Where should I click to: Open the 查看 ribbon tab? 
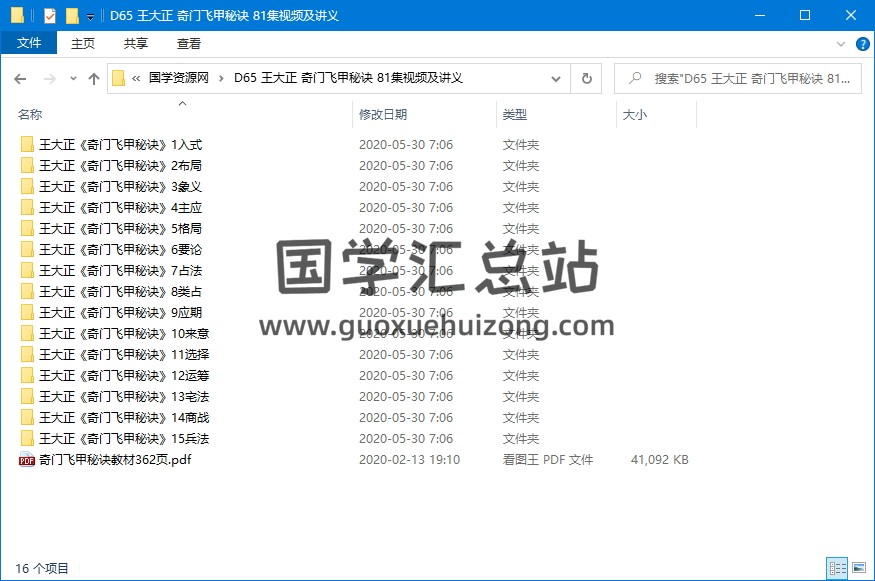click(189, 44)
